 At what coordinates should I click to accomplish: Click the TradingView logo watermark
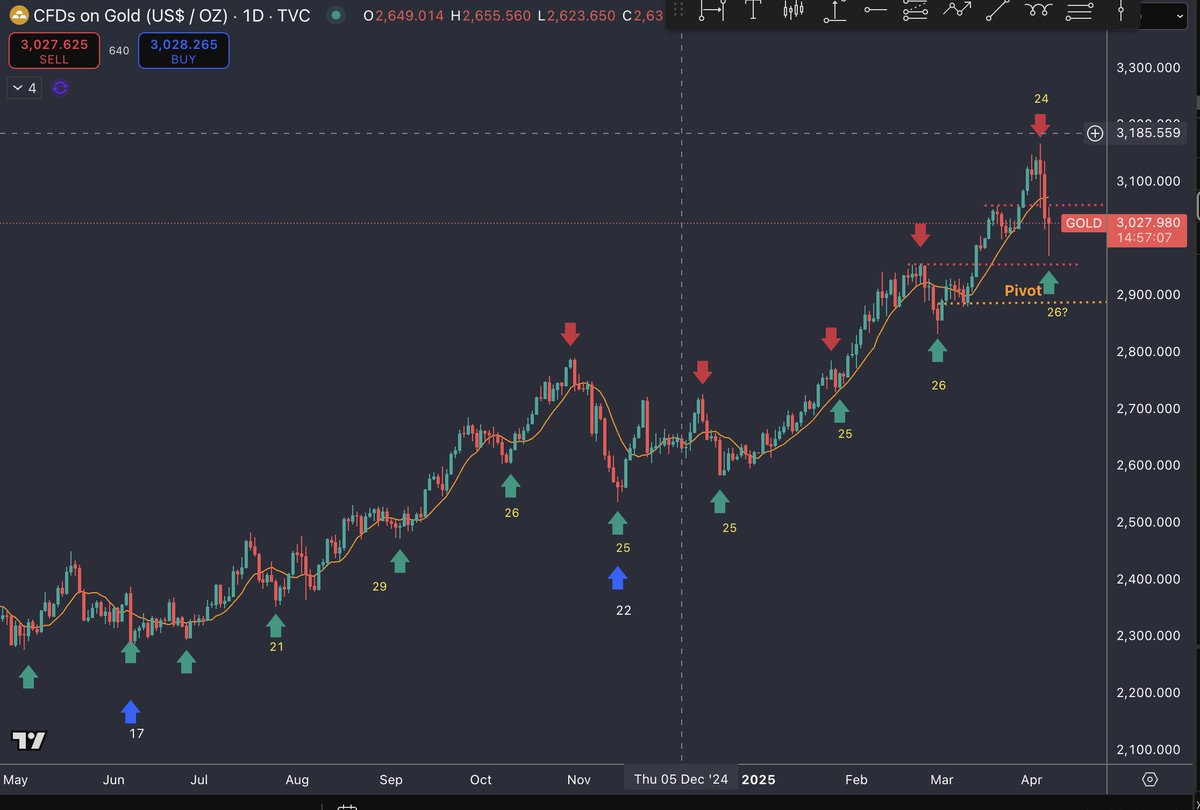[30, 740]
